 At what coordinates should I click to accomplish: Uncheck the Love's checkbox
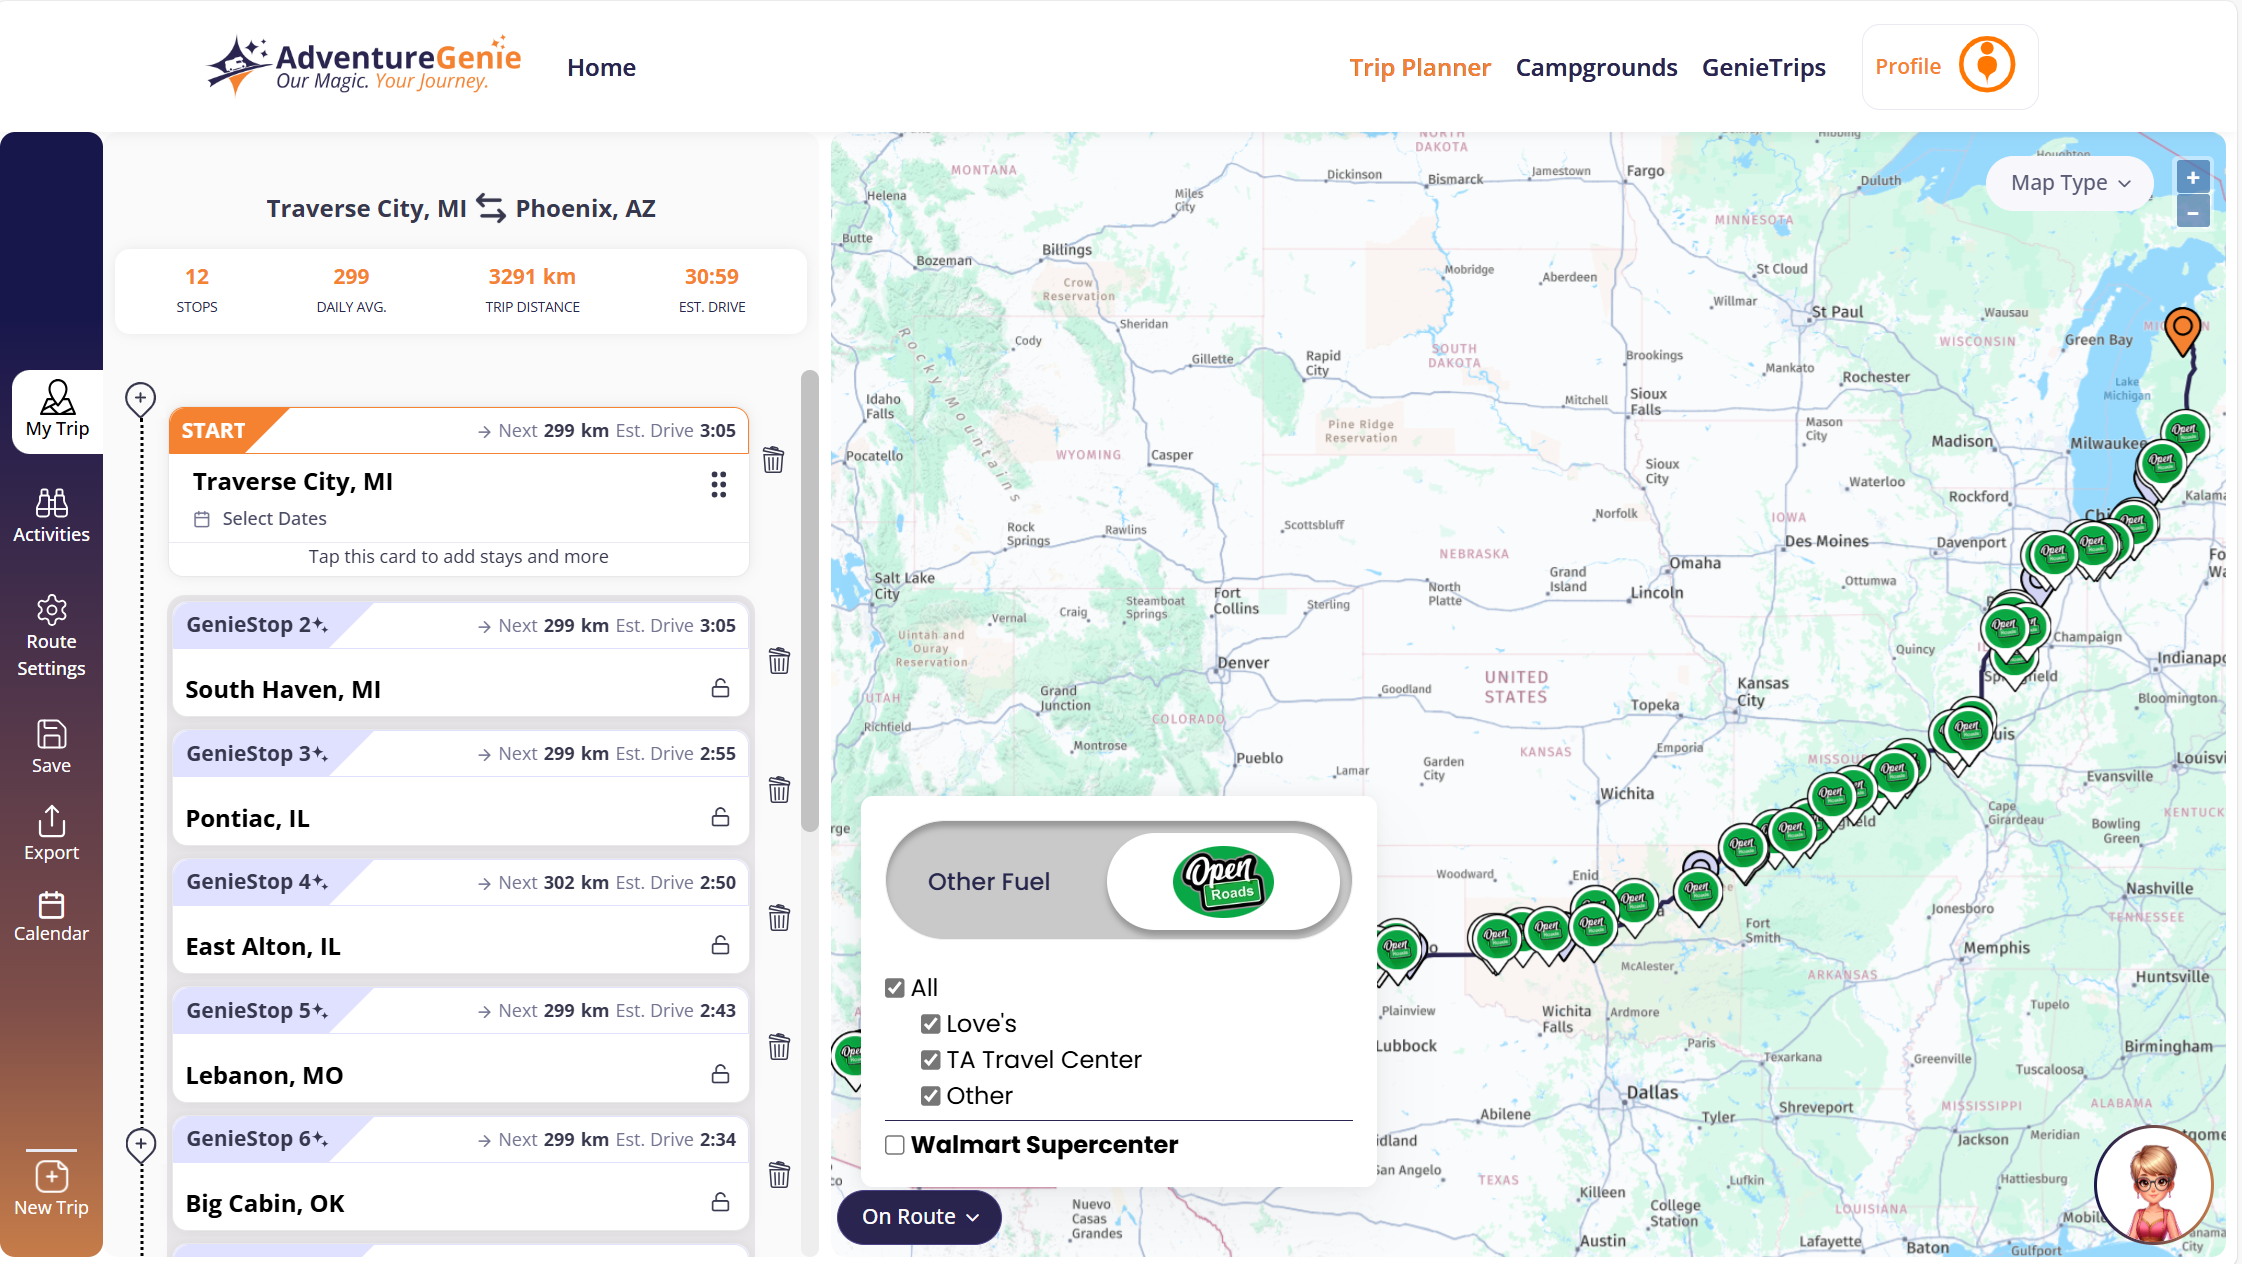click(931, 1024)
